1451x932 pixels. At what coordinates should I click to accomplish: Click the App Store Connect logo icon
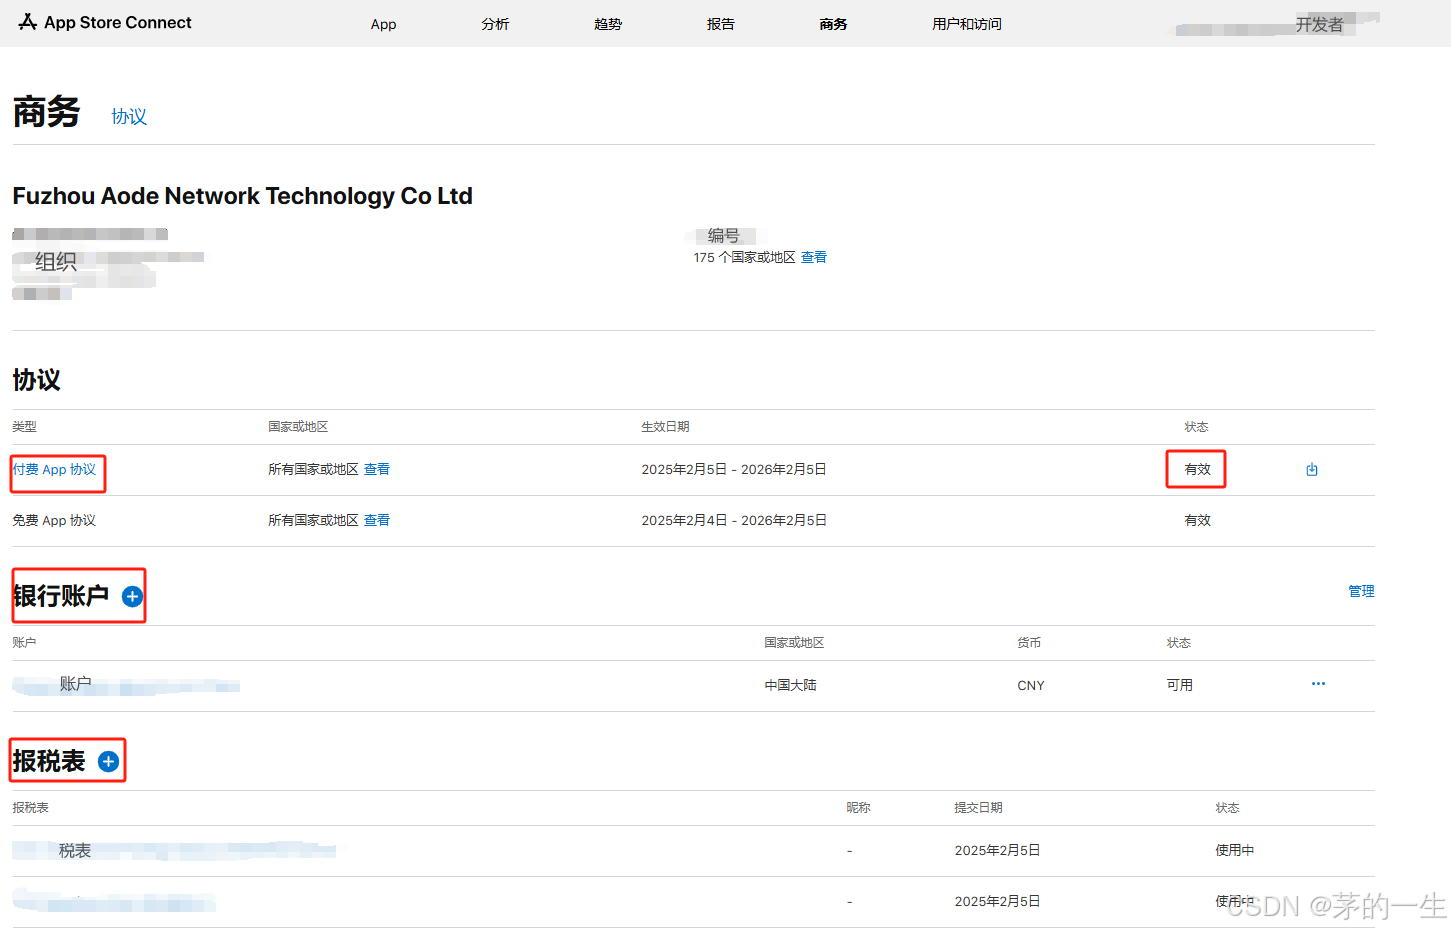point(28,22)
